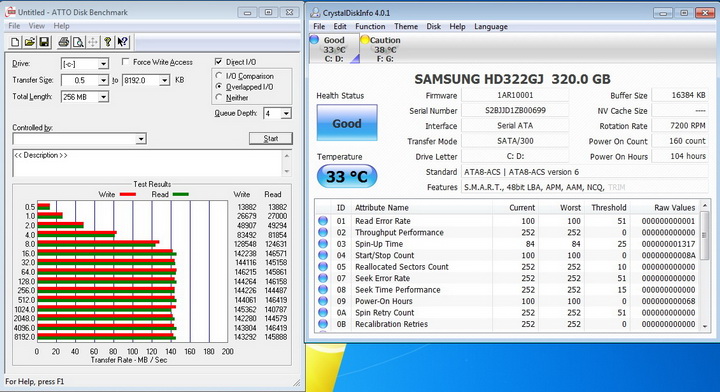Open the File menu in CrystalDiskInfo
720x392 pixels.
tap(319, 27)
